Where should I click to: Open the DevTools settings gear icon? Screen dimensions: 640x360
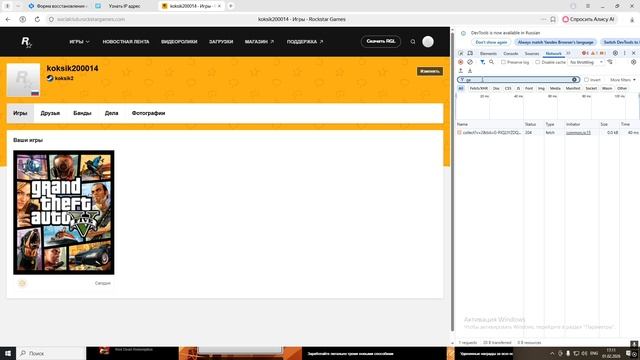(x=615, y=53)
